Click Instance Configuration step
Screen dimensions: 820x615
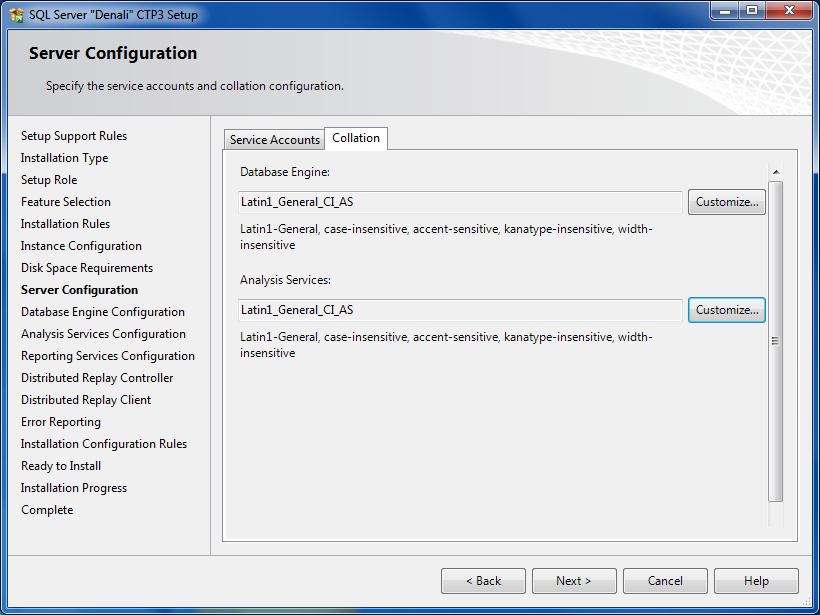pos(81,246)
